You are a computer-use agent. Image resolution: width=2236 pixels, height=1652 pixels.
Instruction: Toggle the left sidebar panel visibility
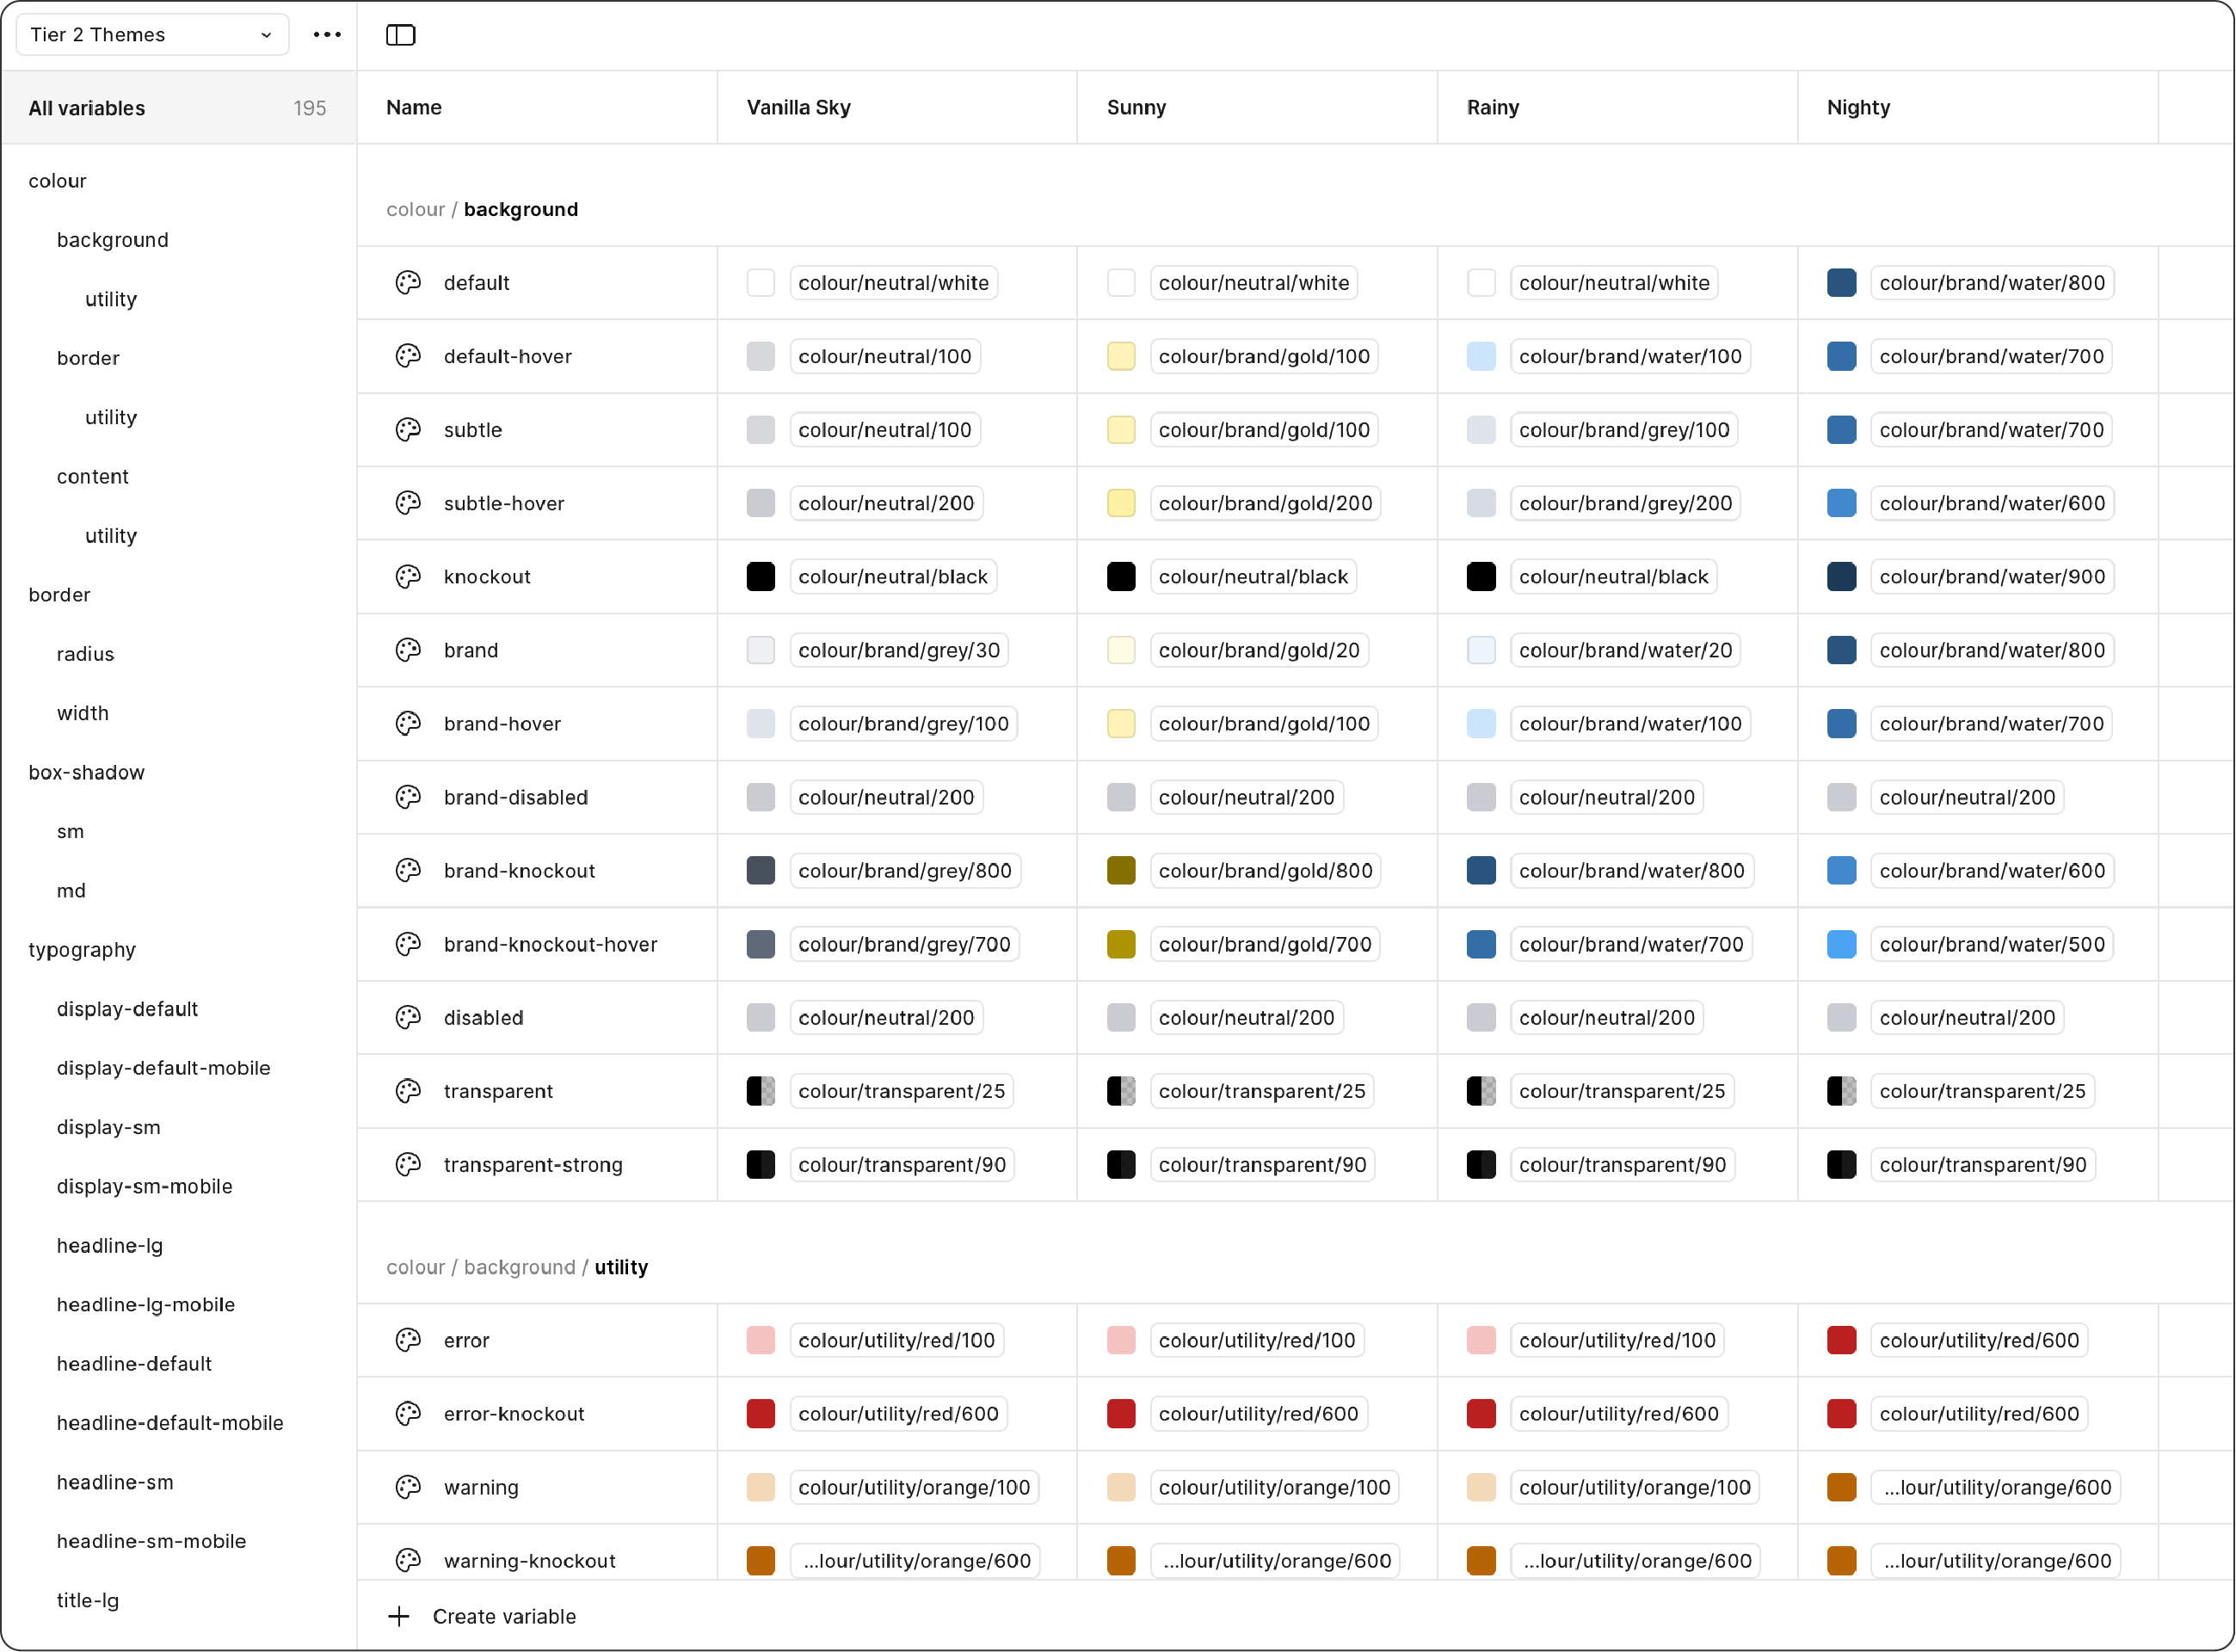(x=400, y=34)
